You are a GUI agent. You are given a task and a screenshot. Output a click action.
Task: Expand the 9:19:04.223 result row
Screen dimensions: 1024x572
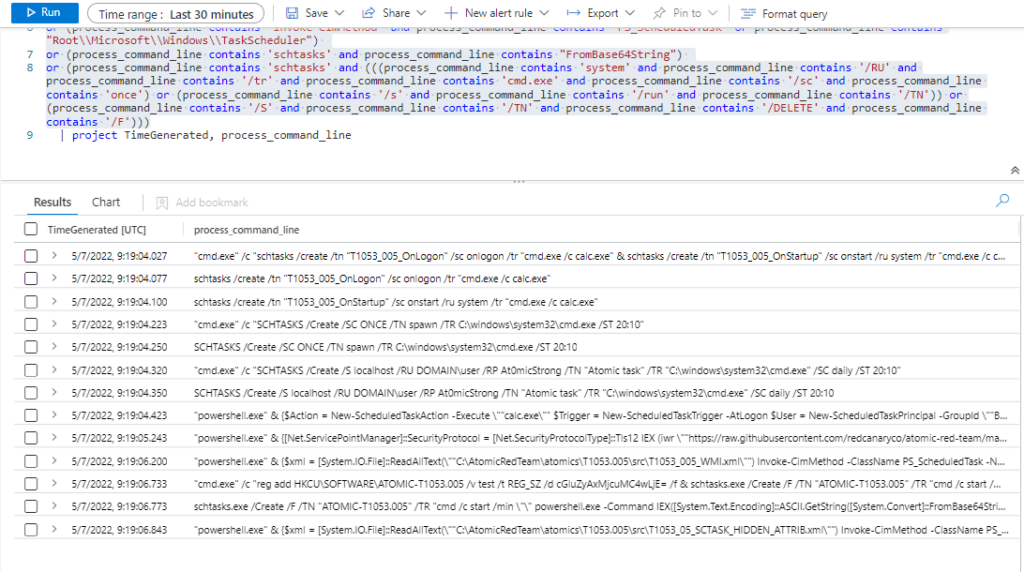(x=55, y=324)
